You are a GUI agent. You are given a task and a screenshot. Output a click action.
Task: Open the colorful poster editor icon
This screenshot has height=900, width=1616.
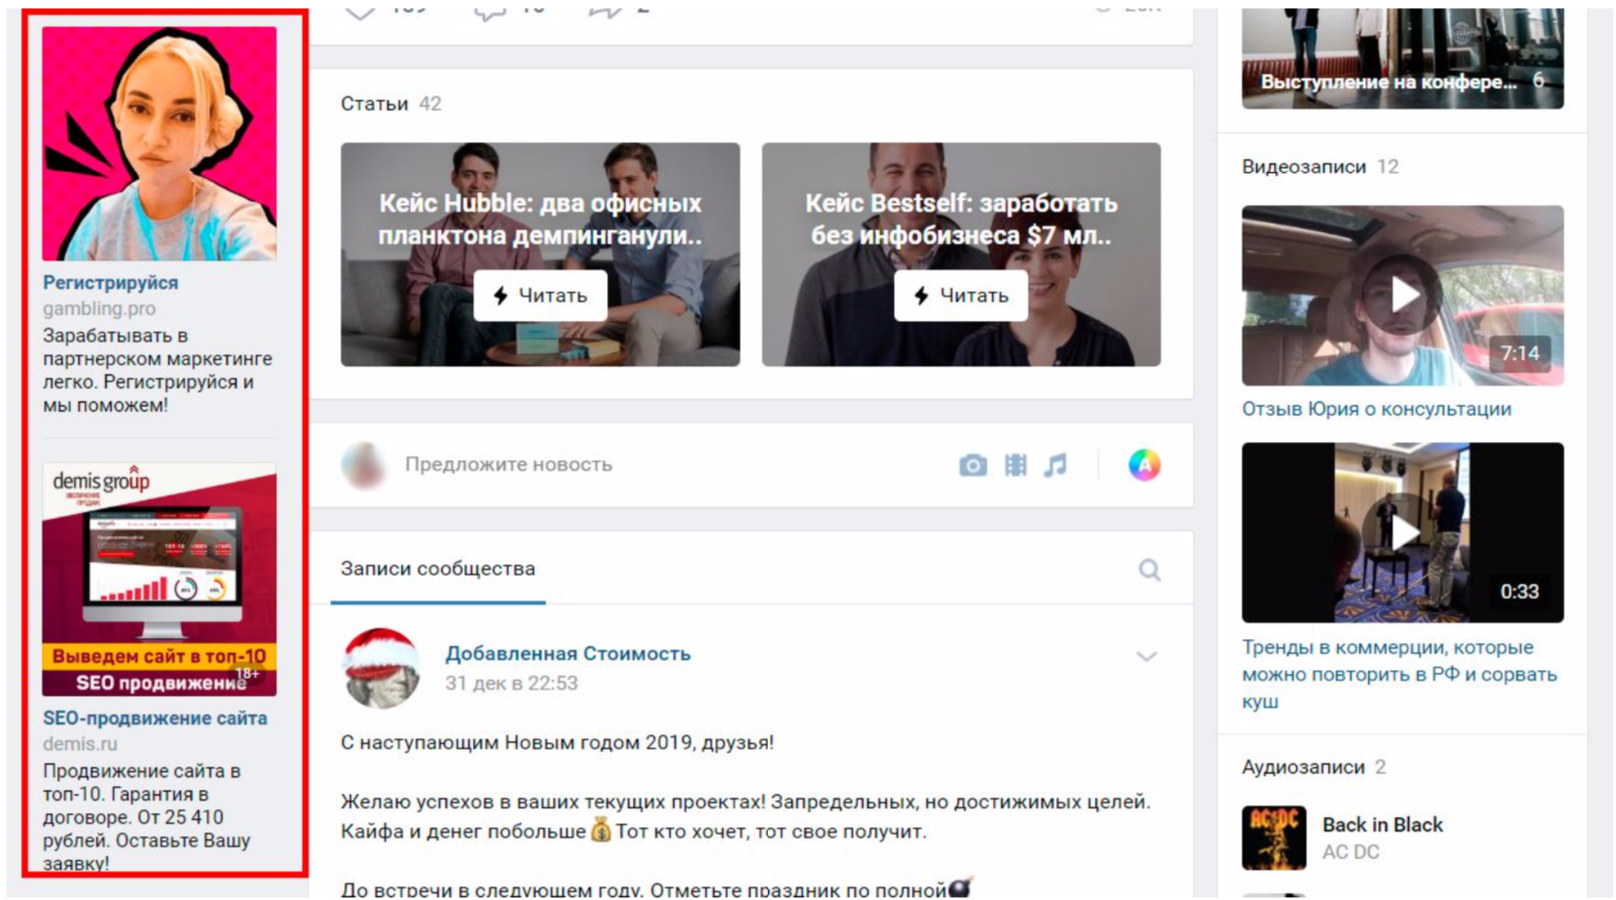point(1144,465)
